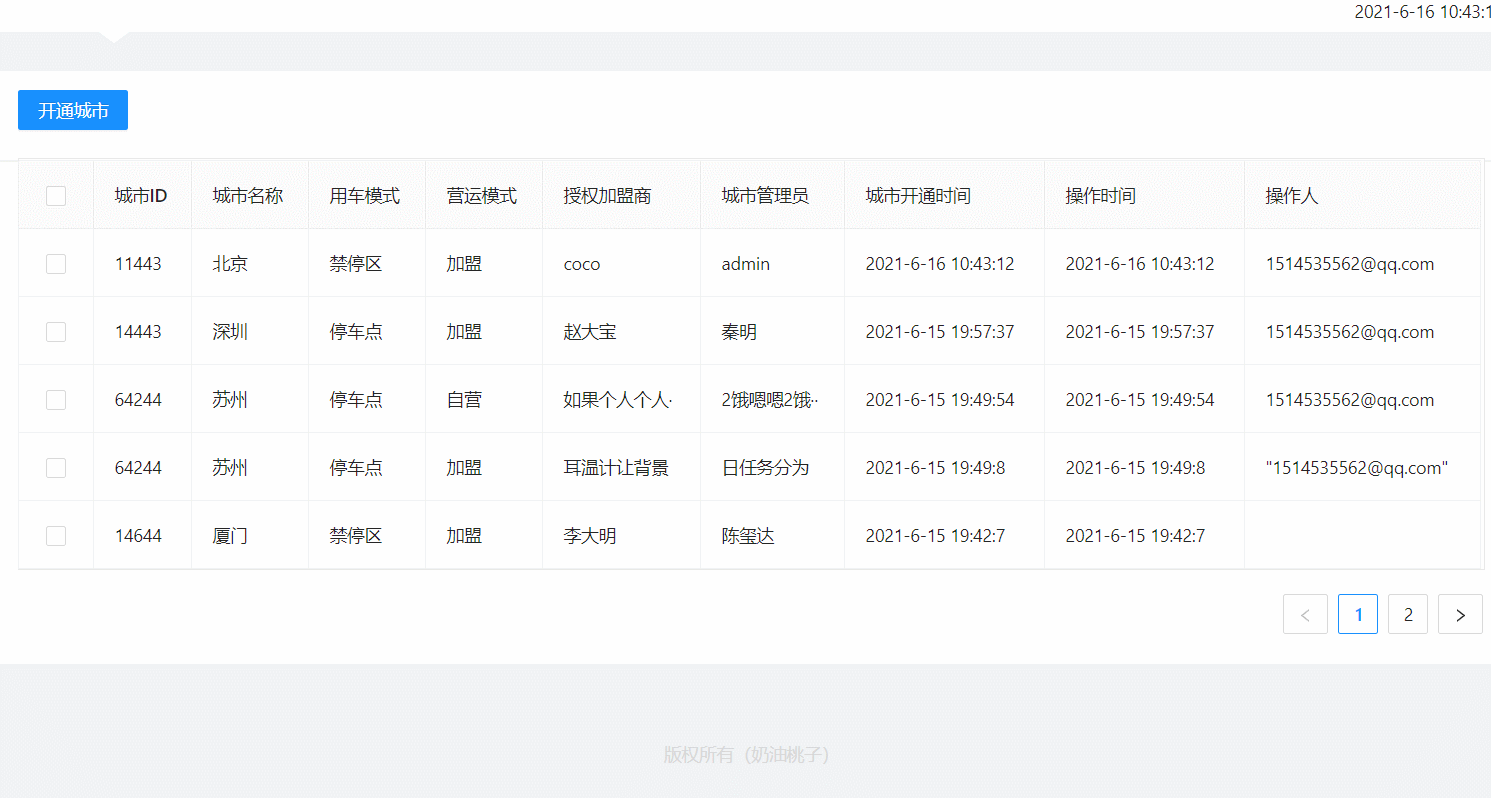Go to page 2 of the table
Image resolution: width=1491 pixels, height=798 pixels.
click(x=1408, y=614)
